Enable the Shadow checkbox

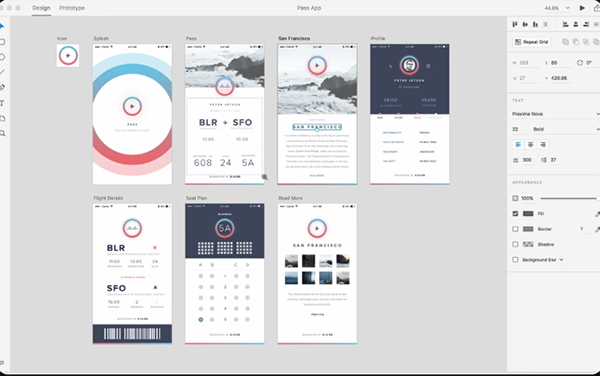(x=515, y=244)
